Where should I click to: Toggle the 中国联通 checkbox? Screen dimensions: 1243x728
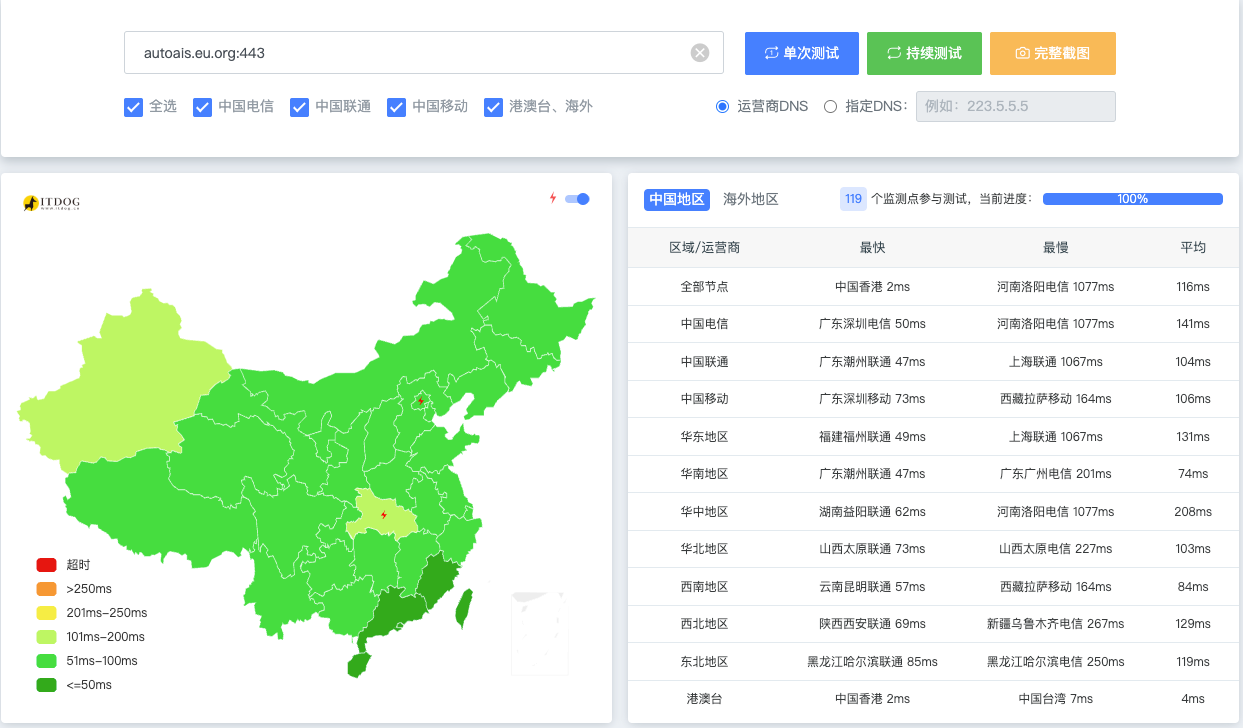[300, 107]
